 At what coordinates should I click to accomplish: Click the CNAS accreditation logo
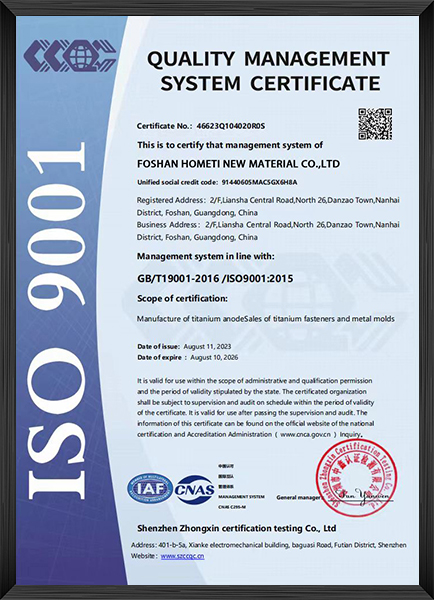(194, 489)
